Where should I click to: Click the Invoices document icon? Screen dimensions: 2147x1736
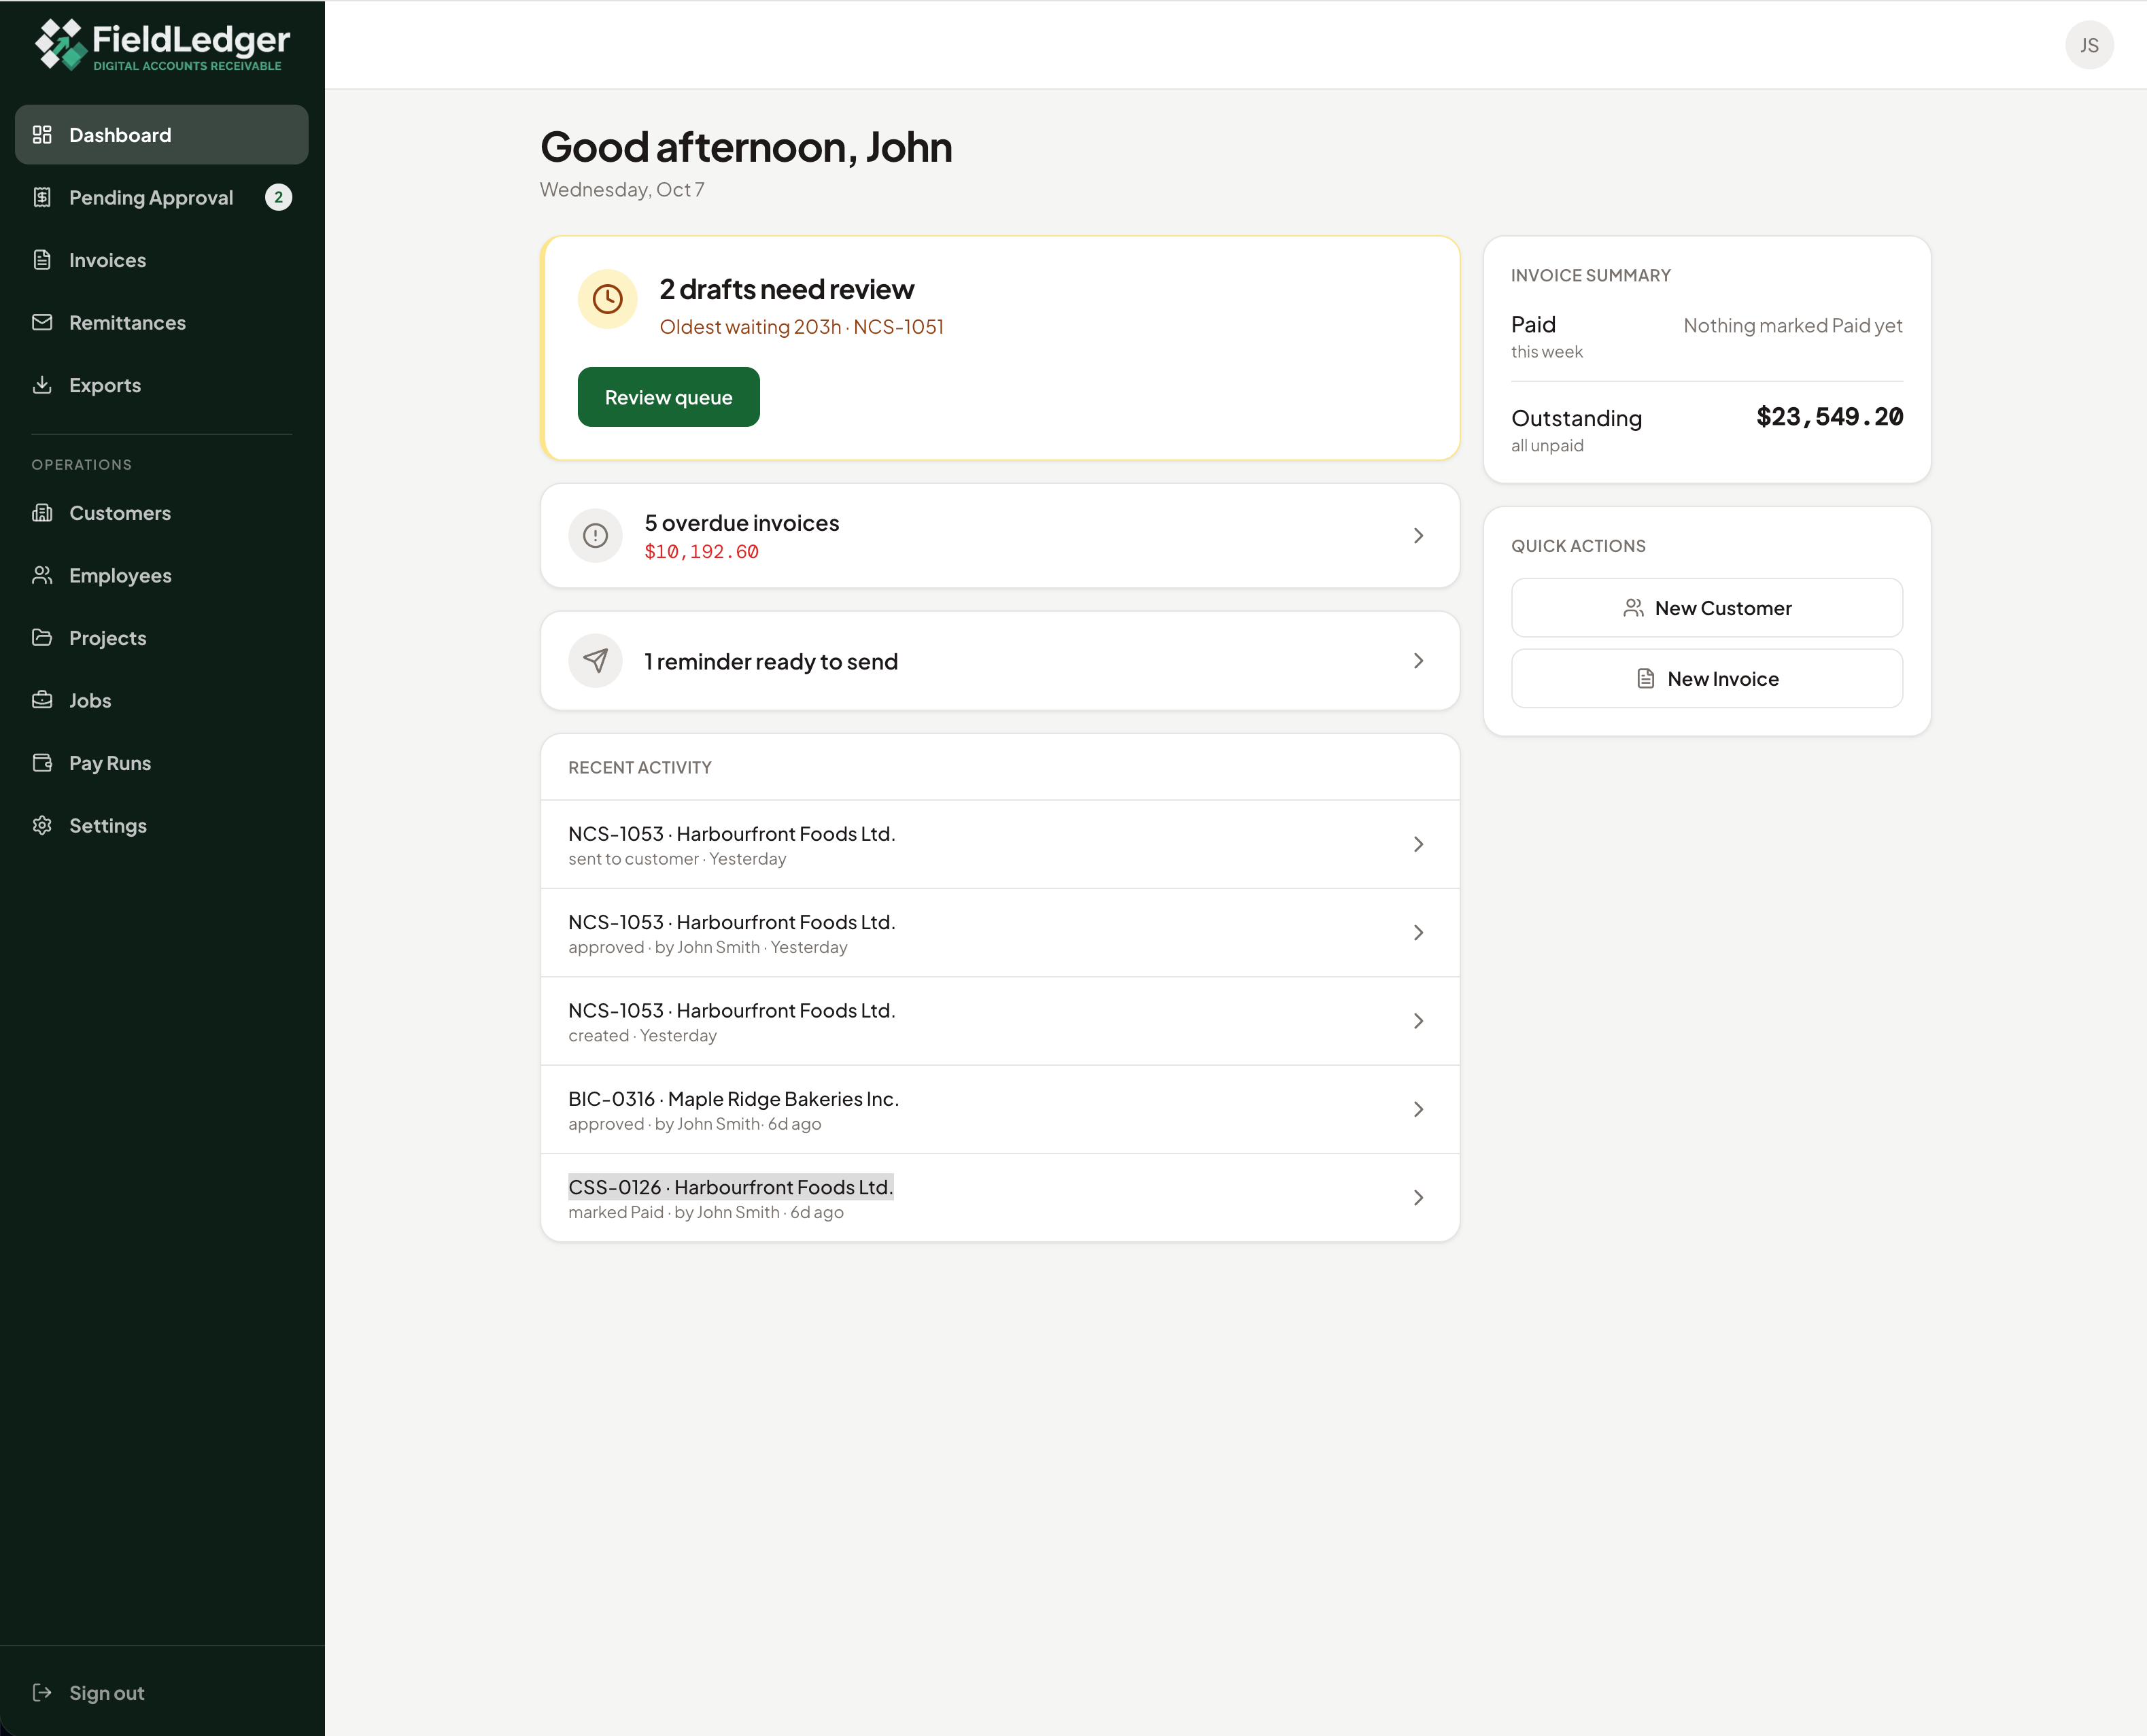[x=42, y=260]
